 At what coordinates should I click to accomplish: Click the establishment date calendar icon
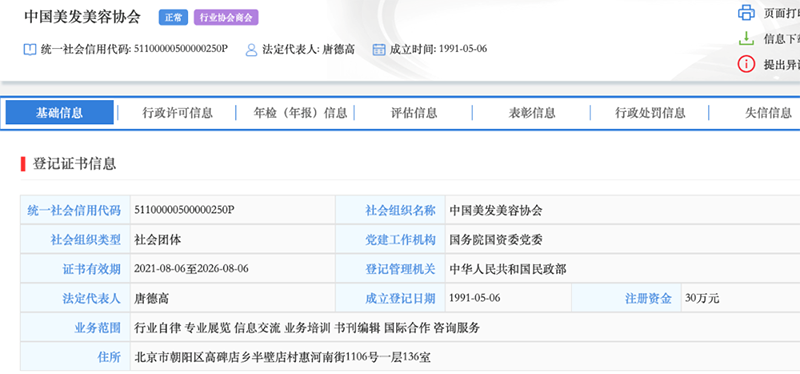(x=379, y=49)
